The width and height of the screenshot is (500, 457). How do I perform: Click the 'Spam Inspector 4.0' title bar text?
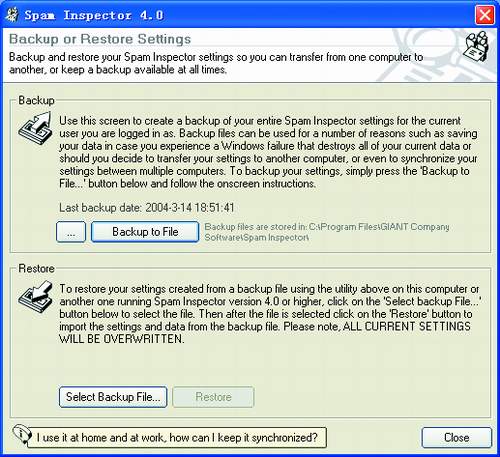(x=94, y=15)
